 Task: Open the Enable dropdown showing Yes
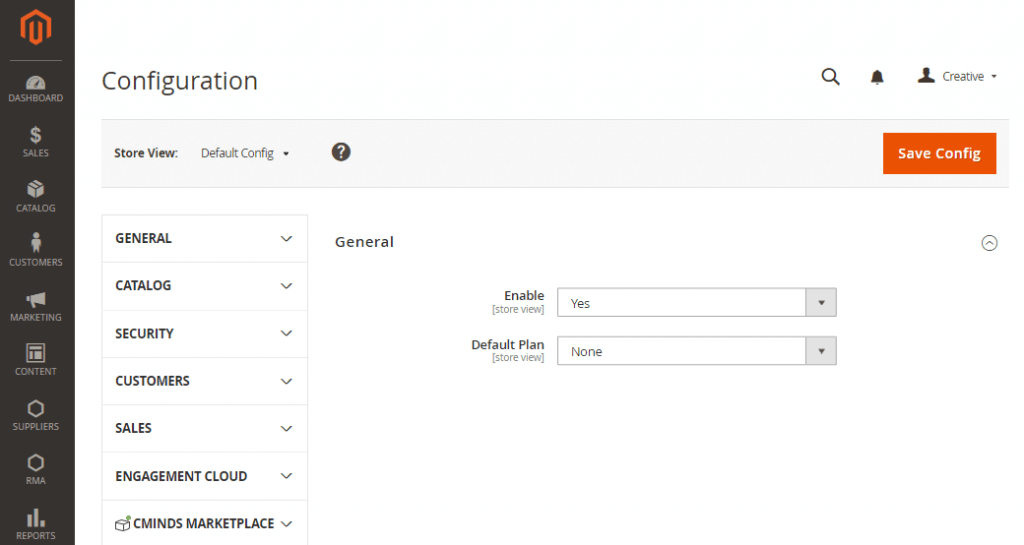[x=696, y=303]
